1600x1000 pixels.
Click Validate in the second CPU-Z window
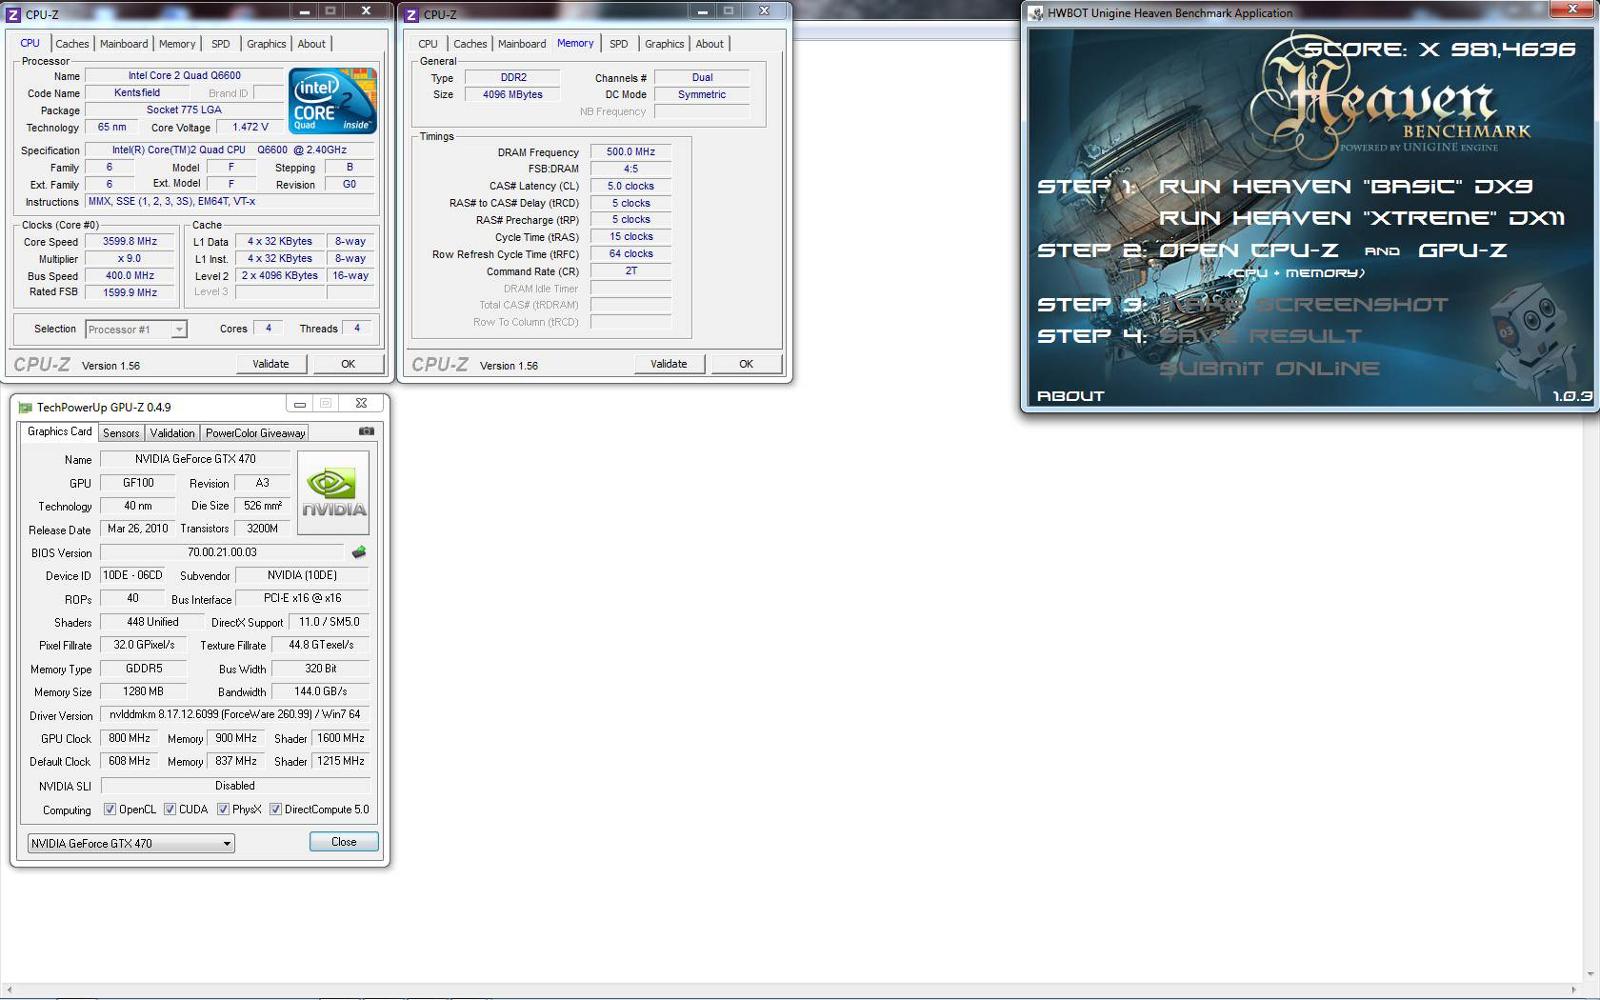tap(669, 364)
